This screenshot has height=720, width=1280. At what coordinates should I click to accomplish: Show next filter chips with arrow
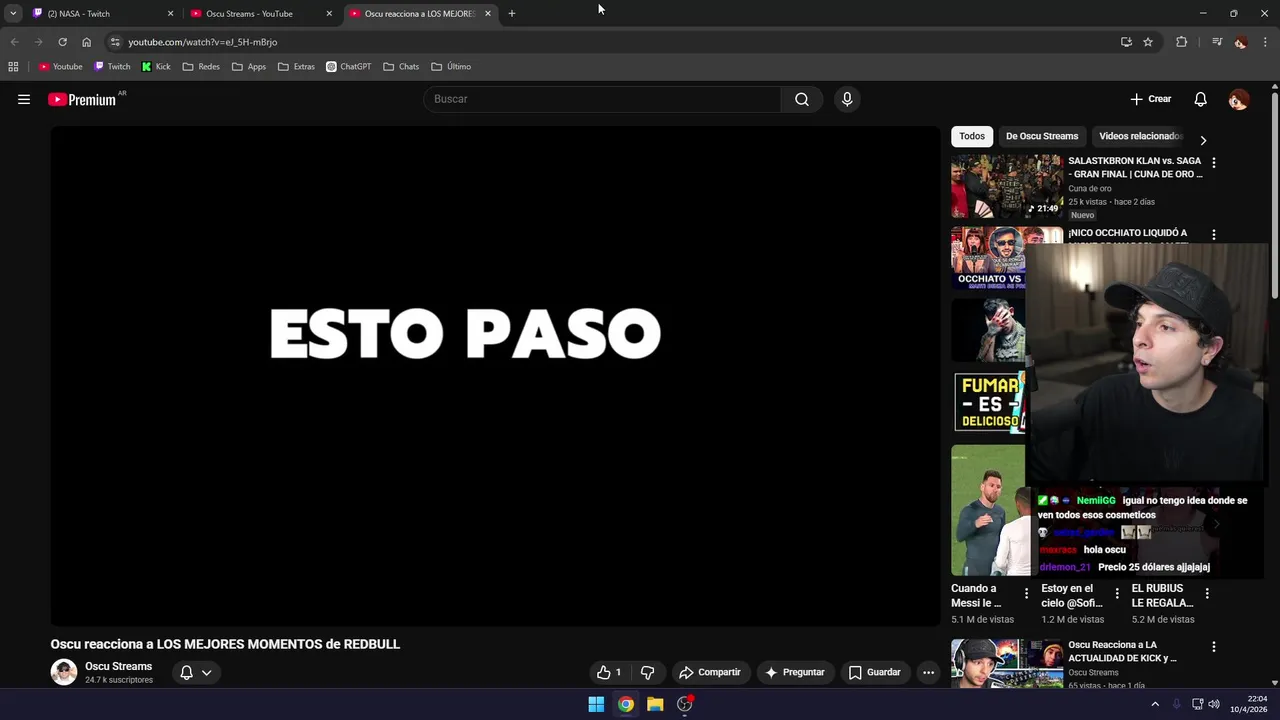(1203, 140)
